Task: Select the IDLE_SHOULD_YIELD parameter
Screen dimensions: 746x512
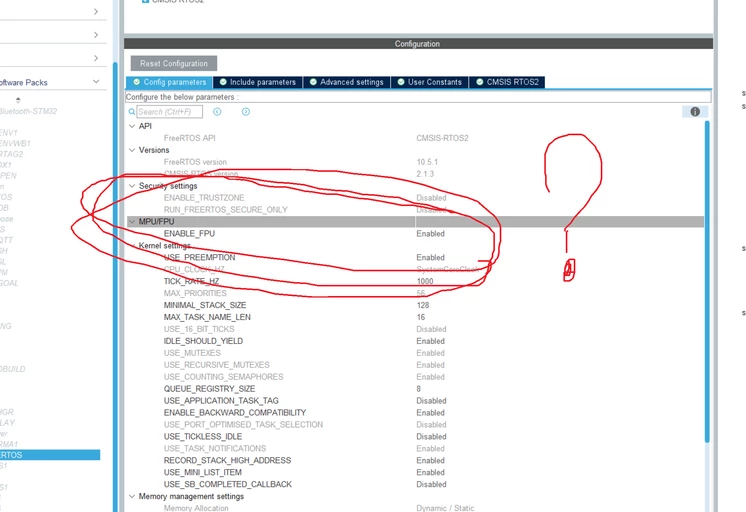Action: [x=203, y=341]
